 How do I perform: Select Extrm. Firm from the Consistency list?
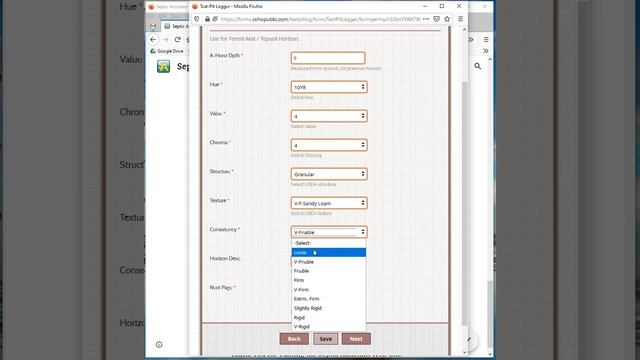coord(329,299)
